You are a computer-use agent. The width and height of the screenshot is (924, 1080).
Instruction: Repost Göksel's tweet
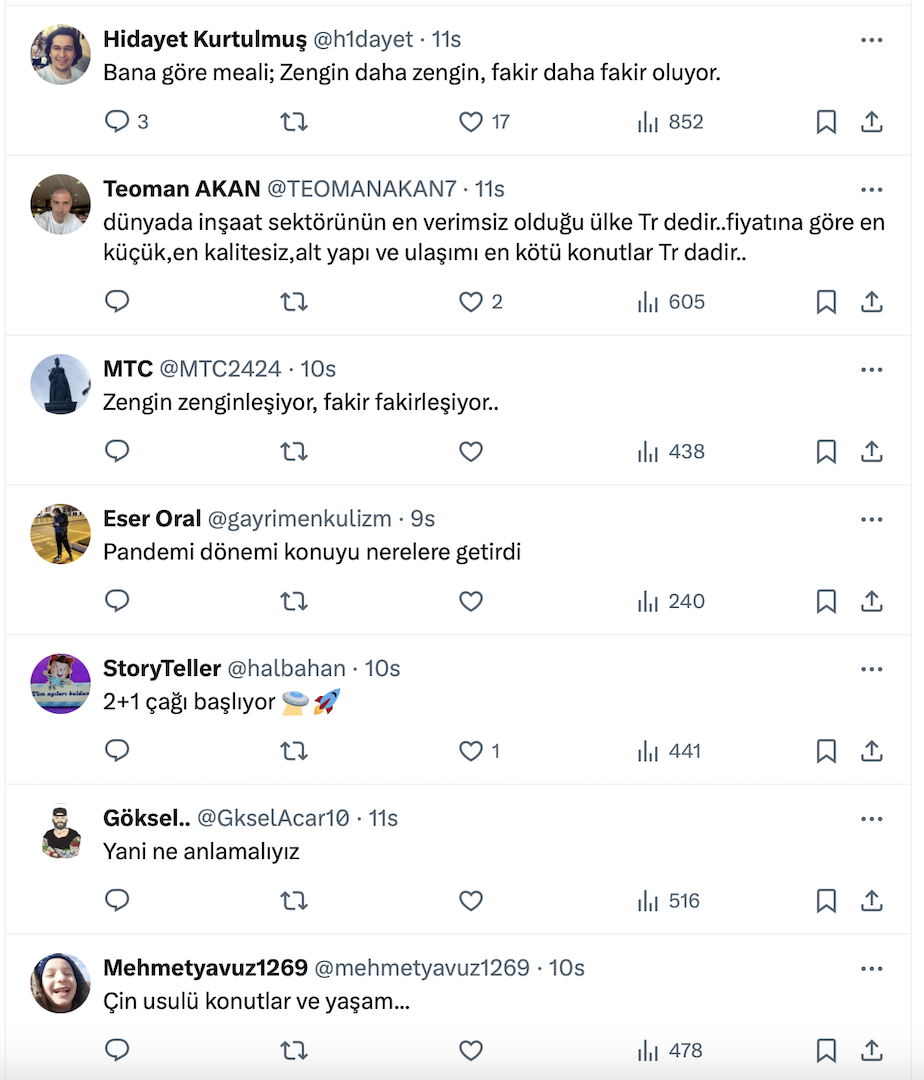294,901
